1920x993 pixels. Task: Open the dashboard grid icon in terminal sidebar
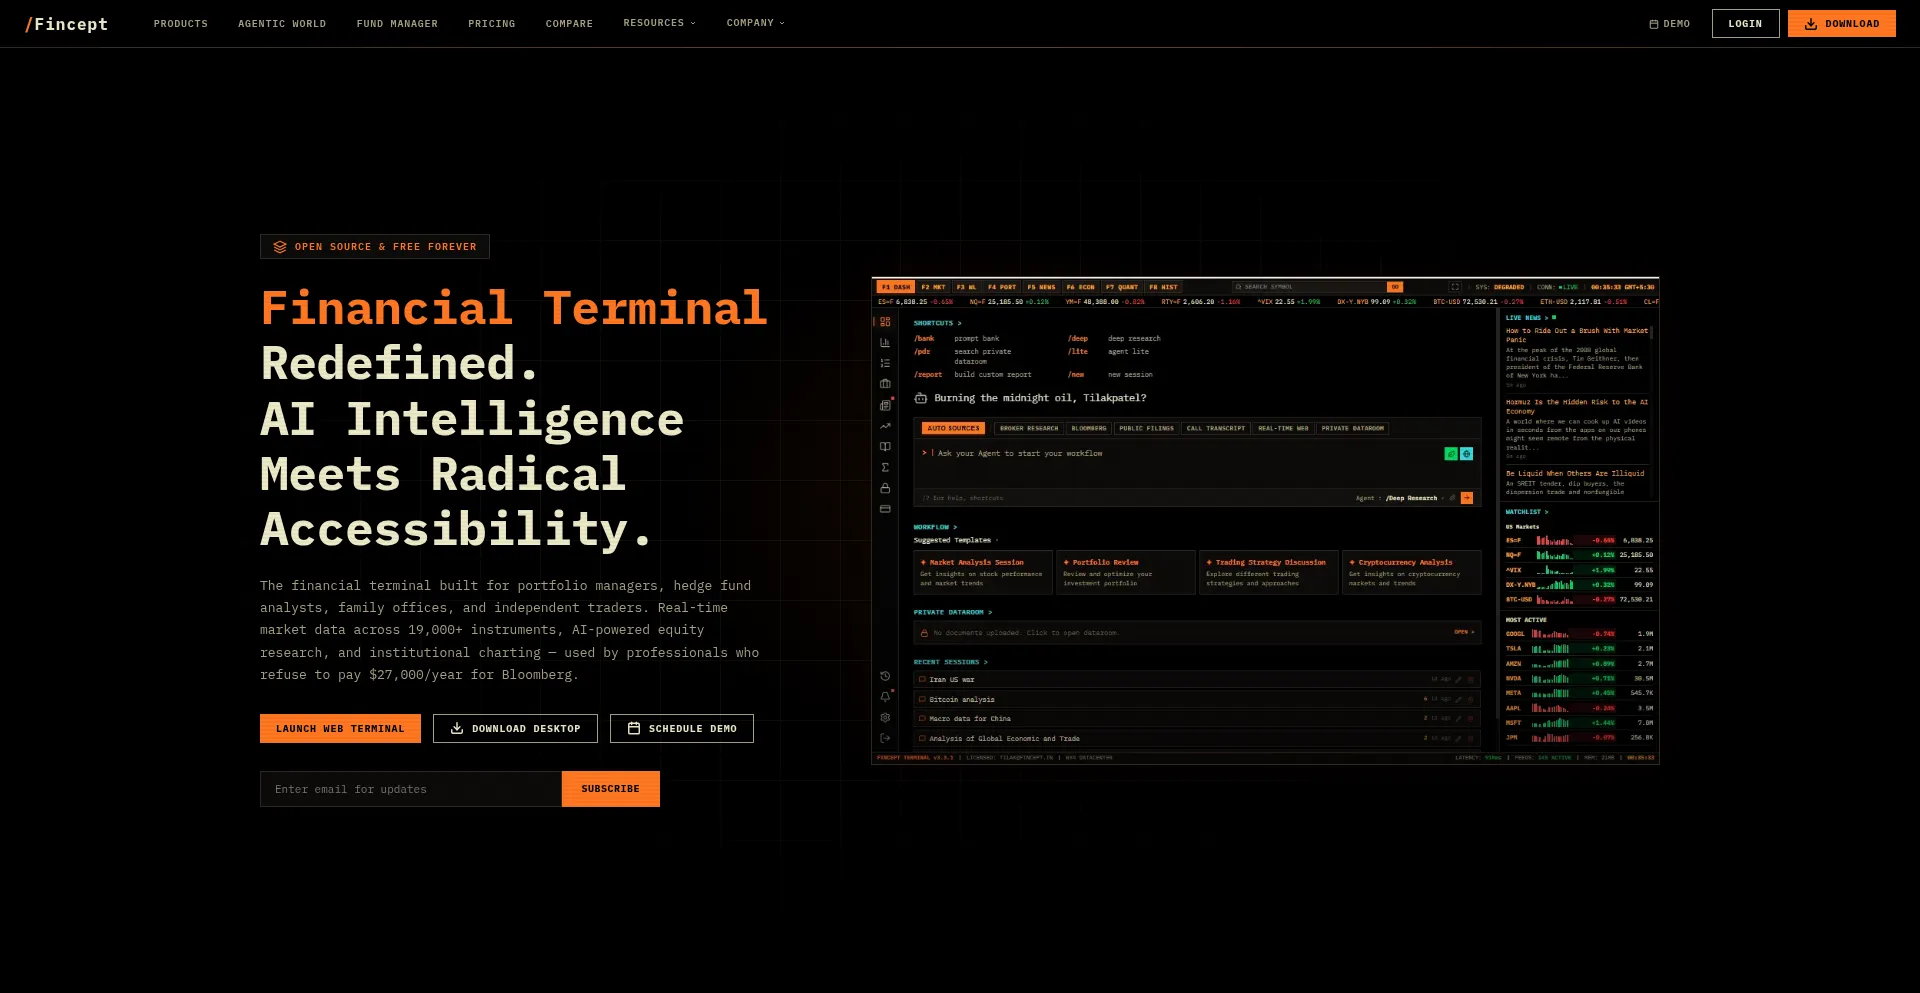click(x=885, y=322)
